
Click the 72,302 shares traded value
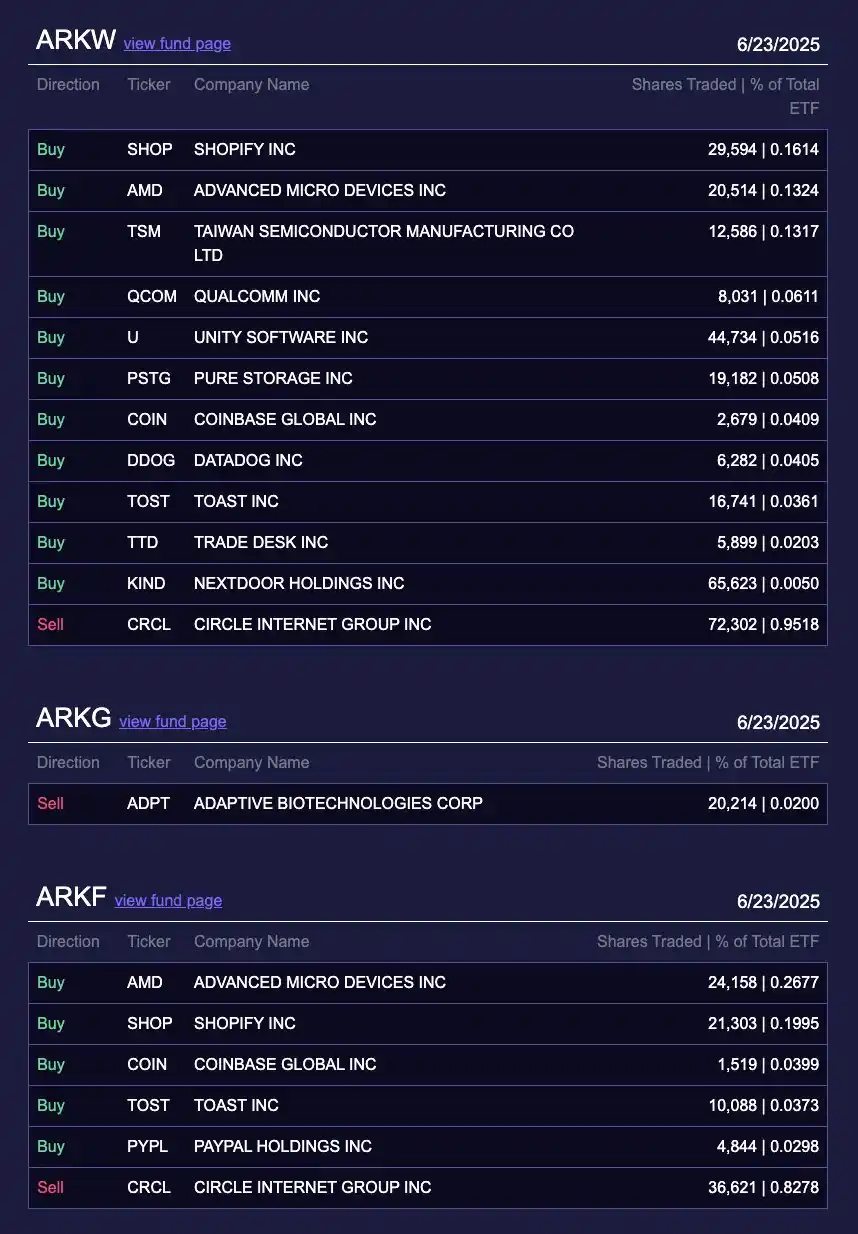(x=732, y=625)
